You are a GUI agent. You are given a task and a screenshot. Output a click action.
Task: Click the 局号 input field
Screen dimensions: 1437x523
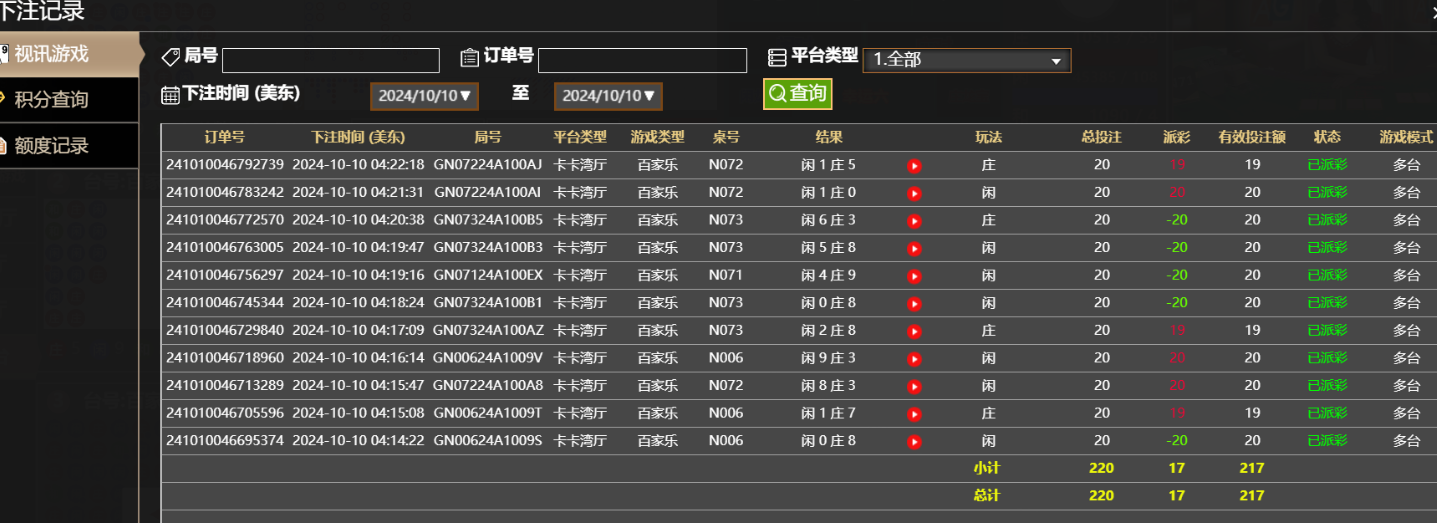pos(330,61)
